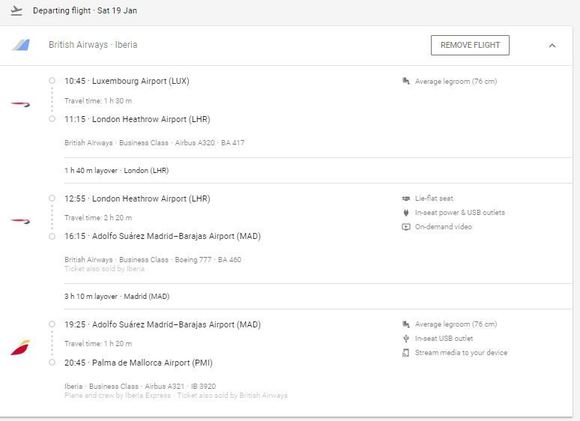This screenshot has width=580, height=421.
Task: Click the stream media to your device icon
Action: 406,353
